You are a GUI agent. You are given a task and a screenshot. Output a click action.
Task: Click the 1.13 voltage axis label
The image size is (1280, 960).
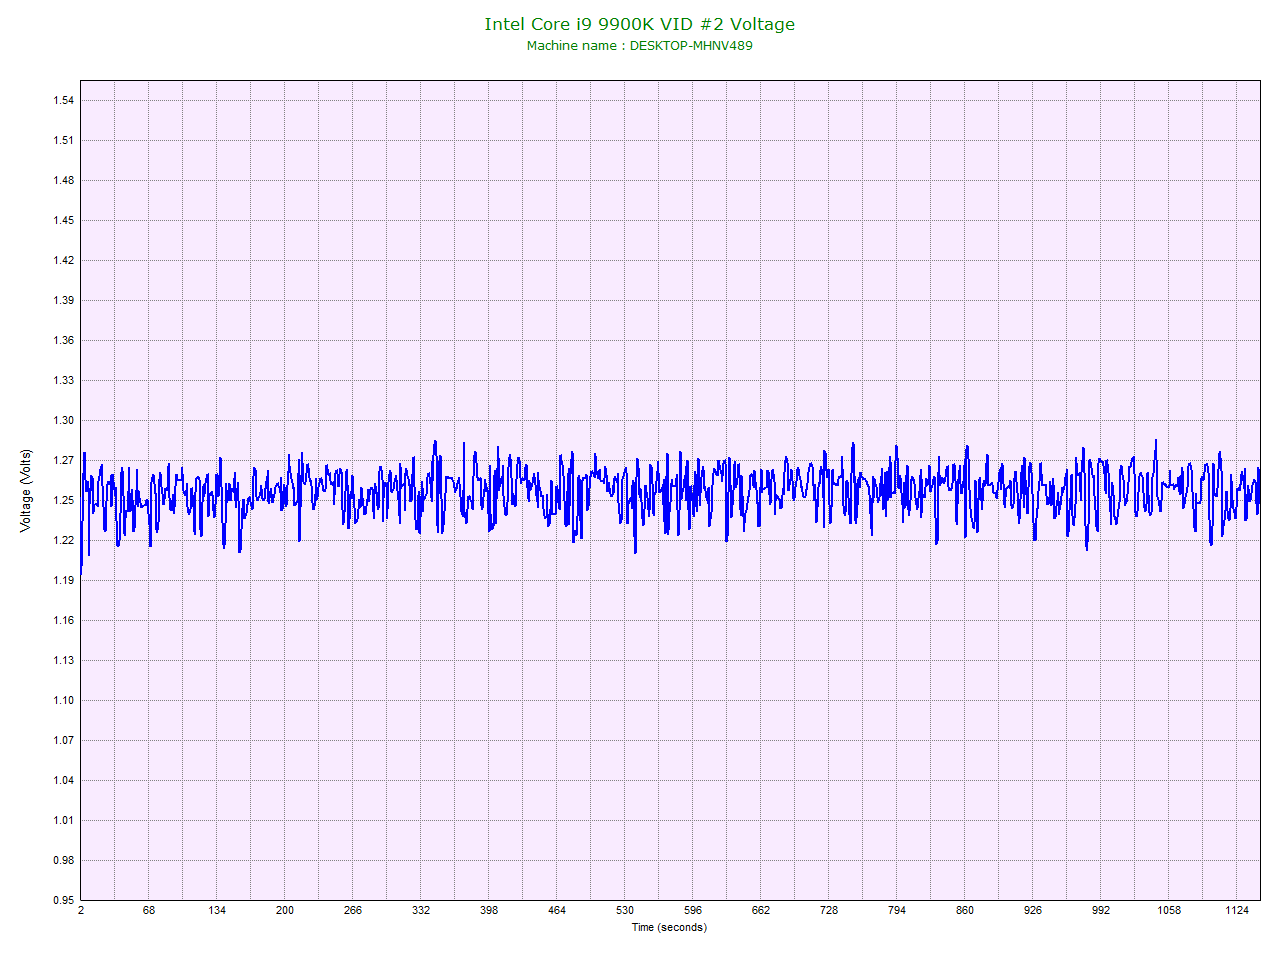click(x=63, y=660)
